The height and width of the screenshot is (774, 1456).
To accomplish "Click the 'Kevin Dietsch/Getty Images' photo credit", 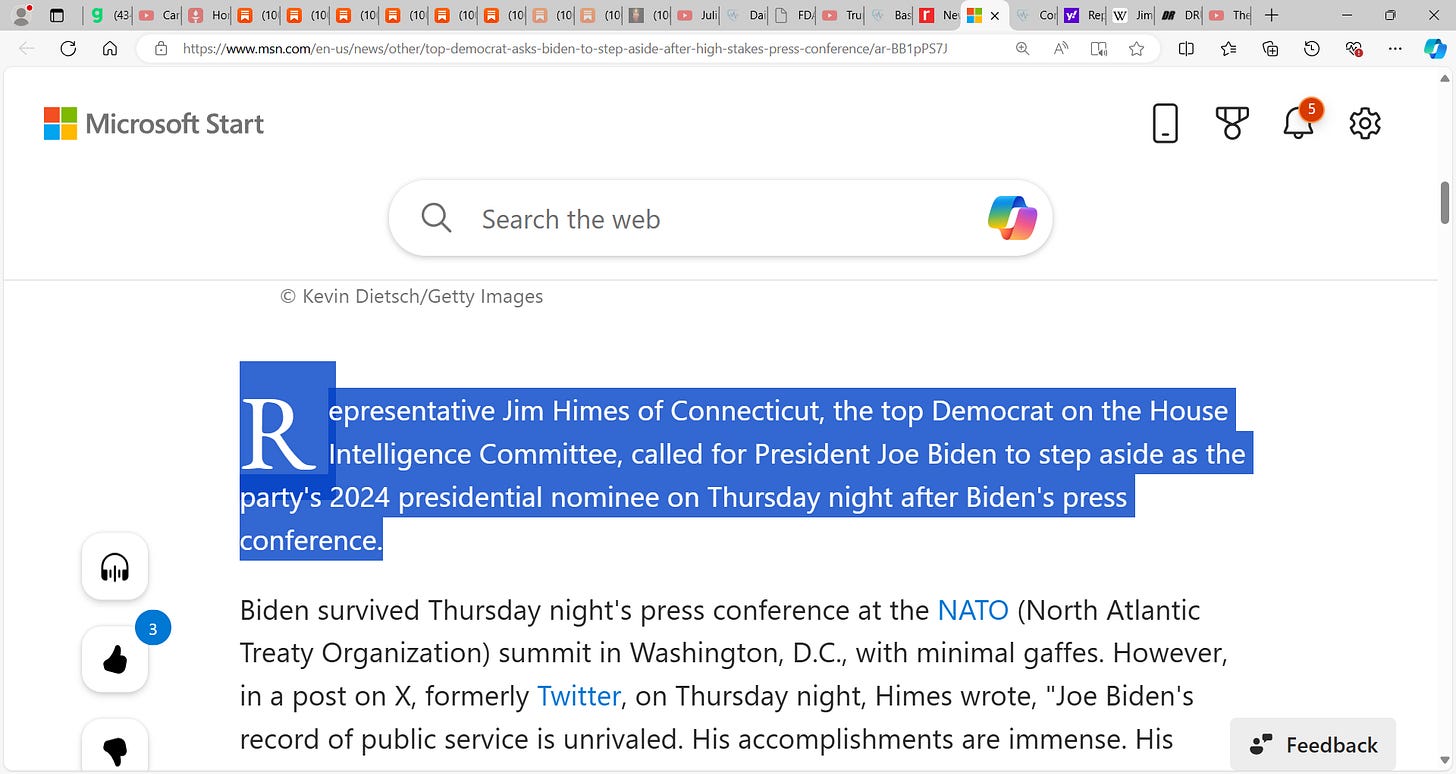I will point(423,296).
